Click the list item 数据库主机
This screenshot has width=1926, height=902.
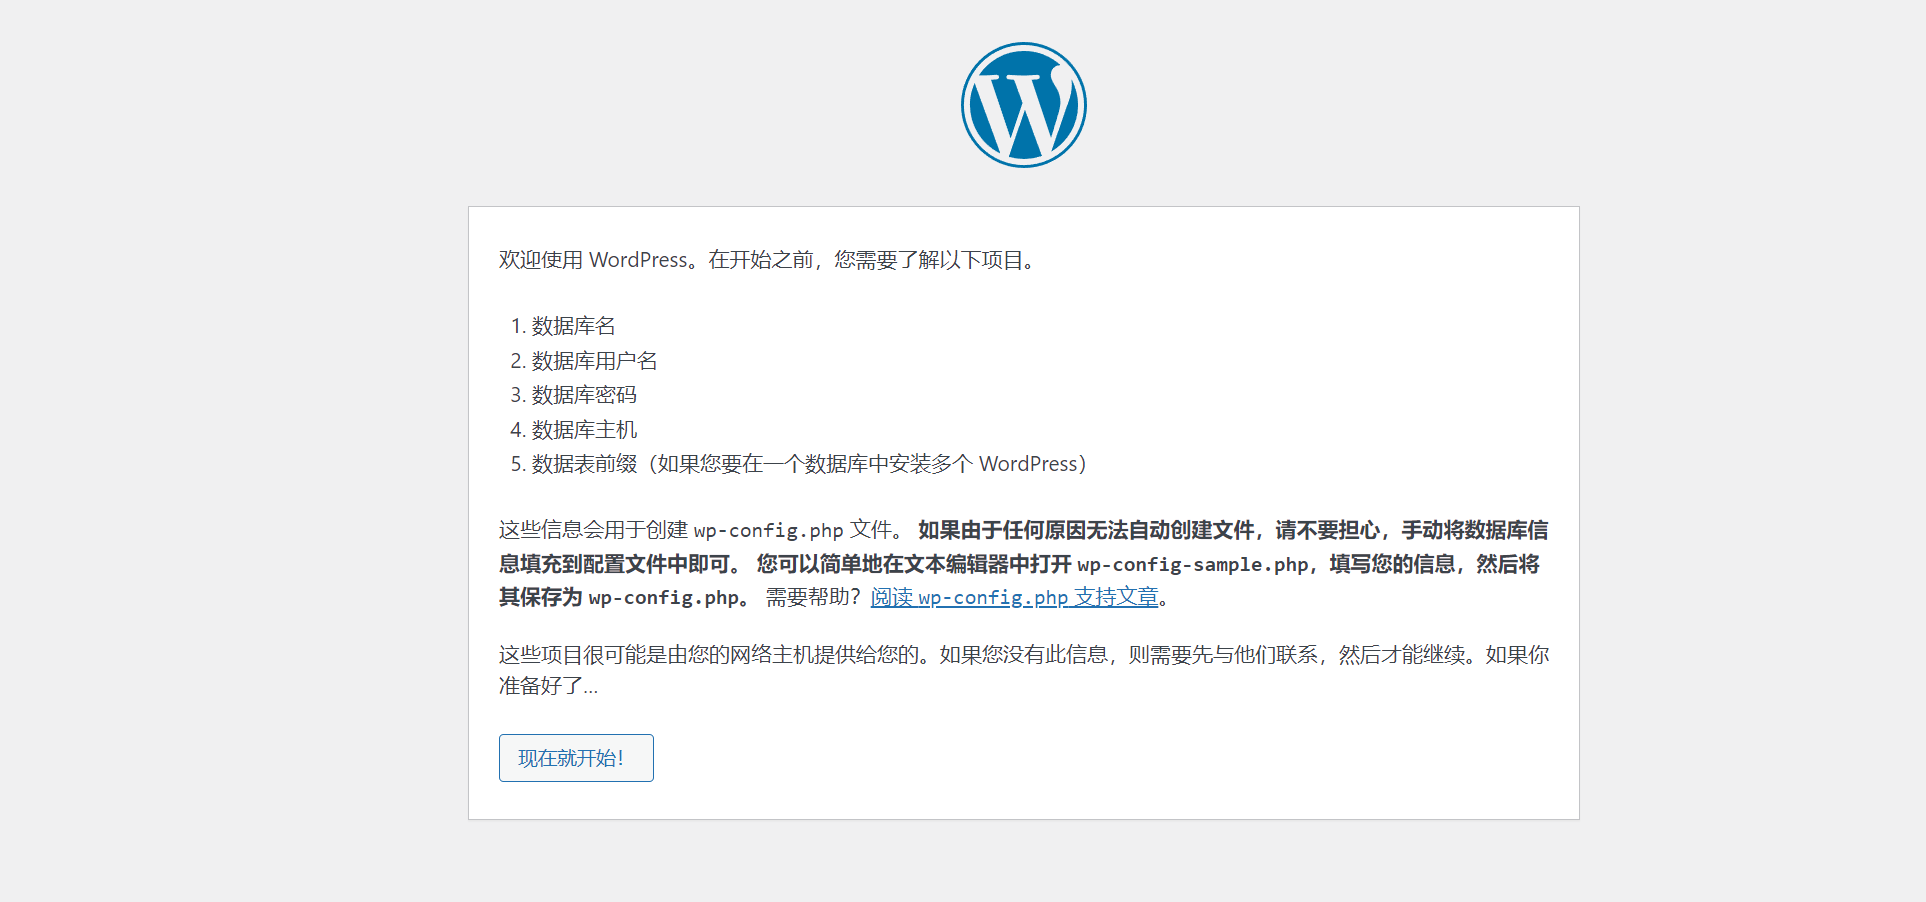coord(584,430)
